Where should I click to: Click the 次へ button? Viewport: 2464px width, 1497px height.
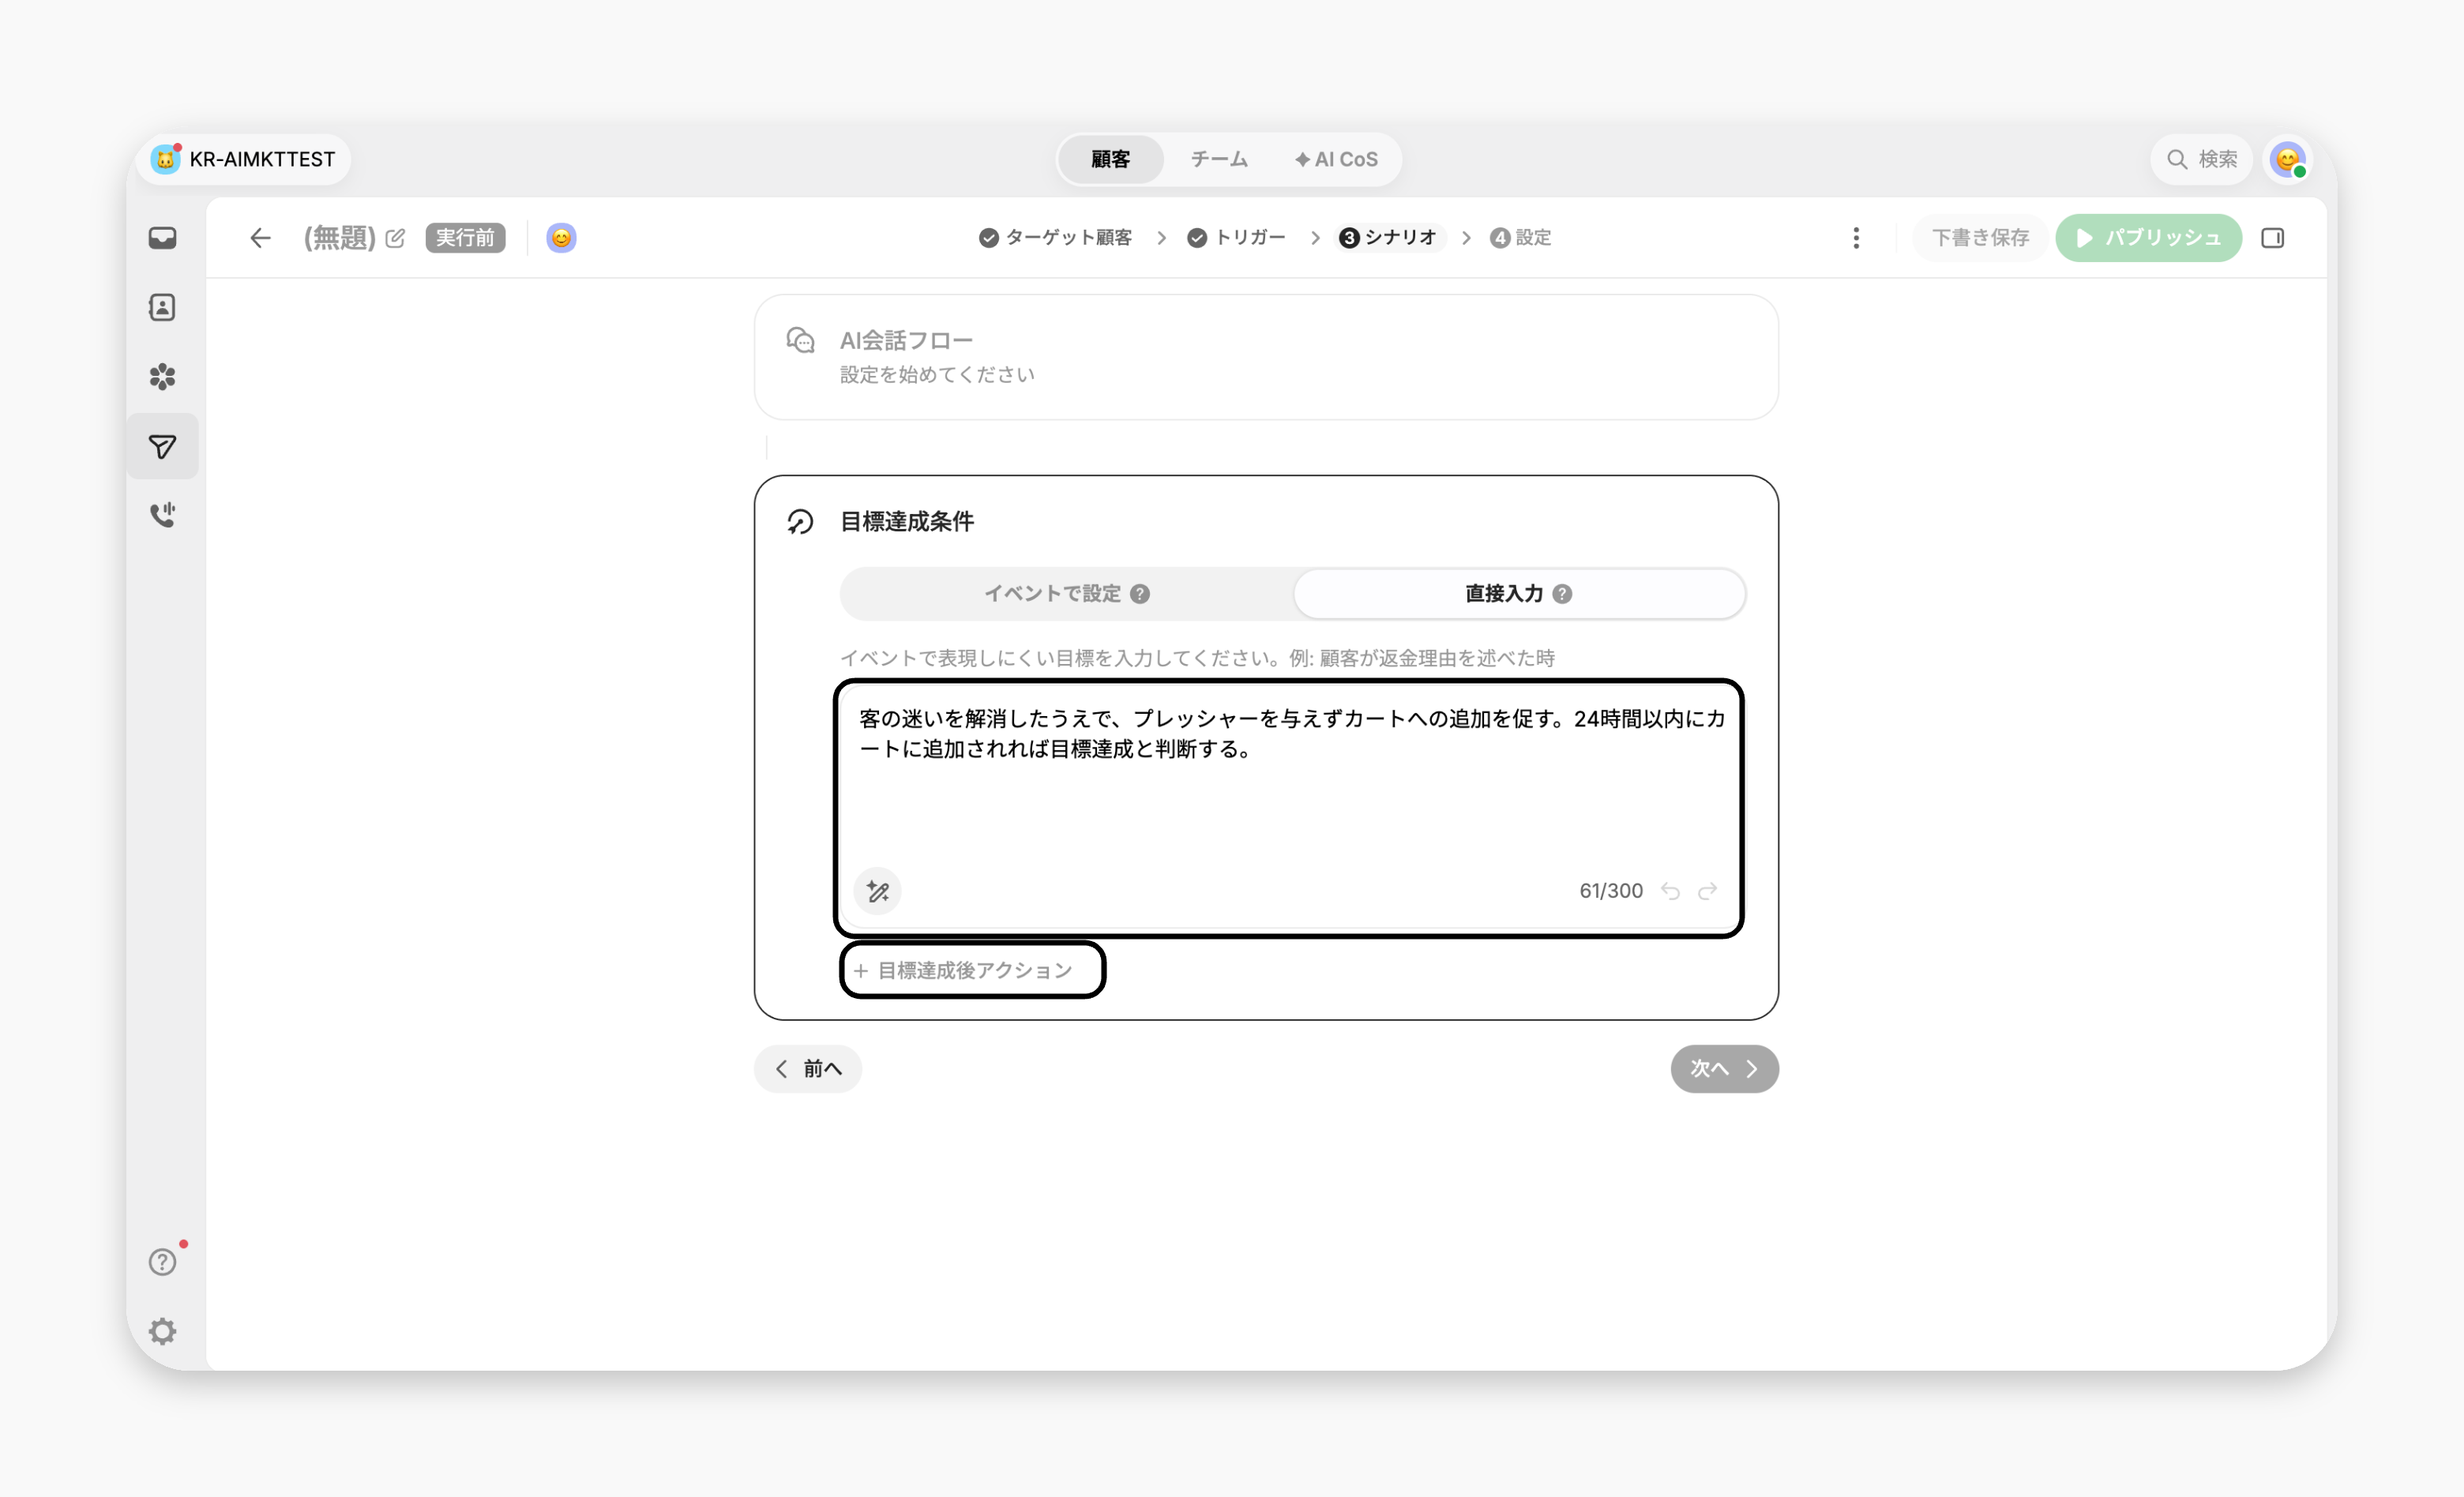(x=1724, y=1069)
